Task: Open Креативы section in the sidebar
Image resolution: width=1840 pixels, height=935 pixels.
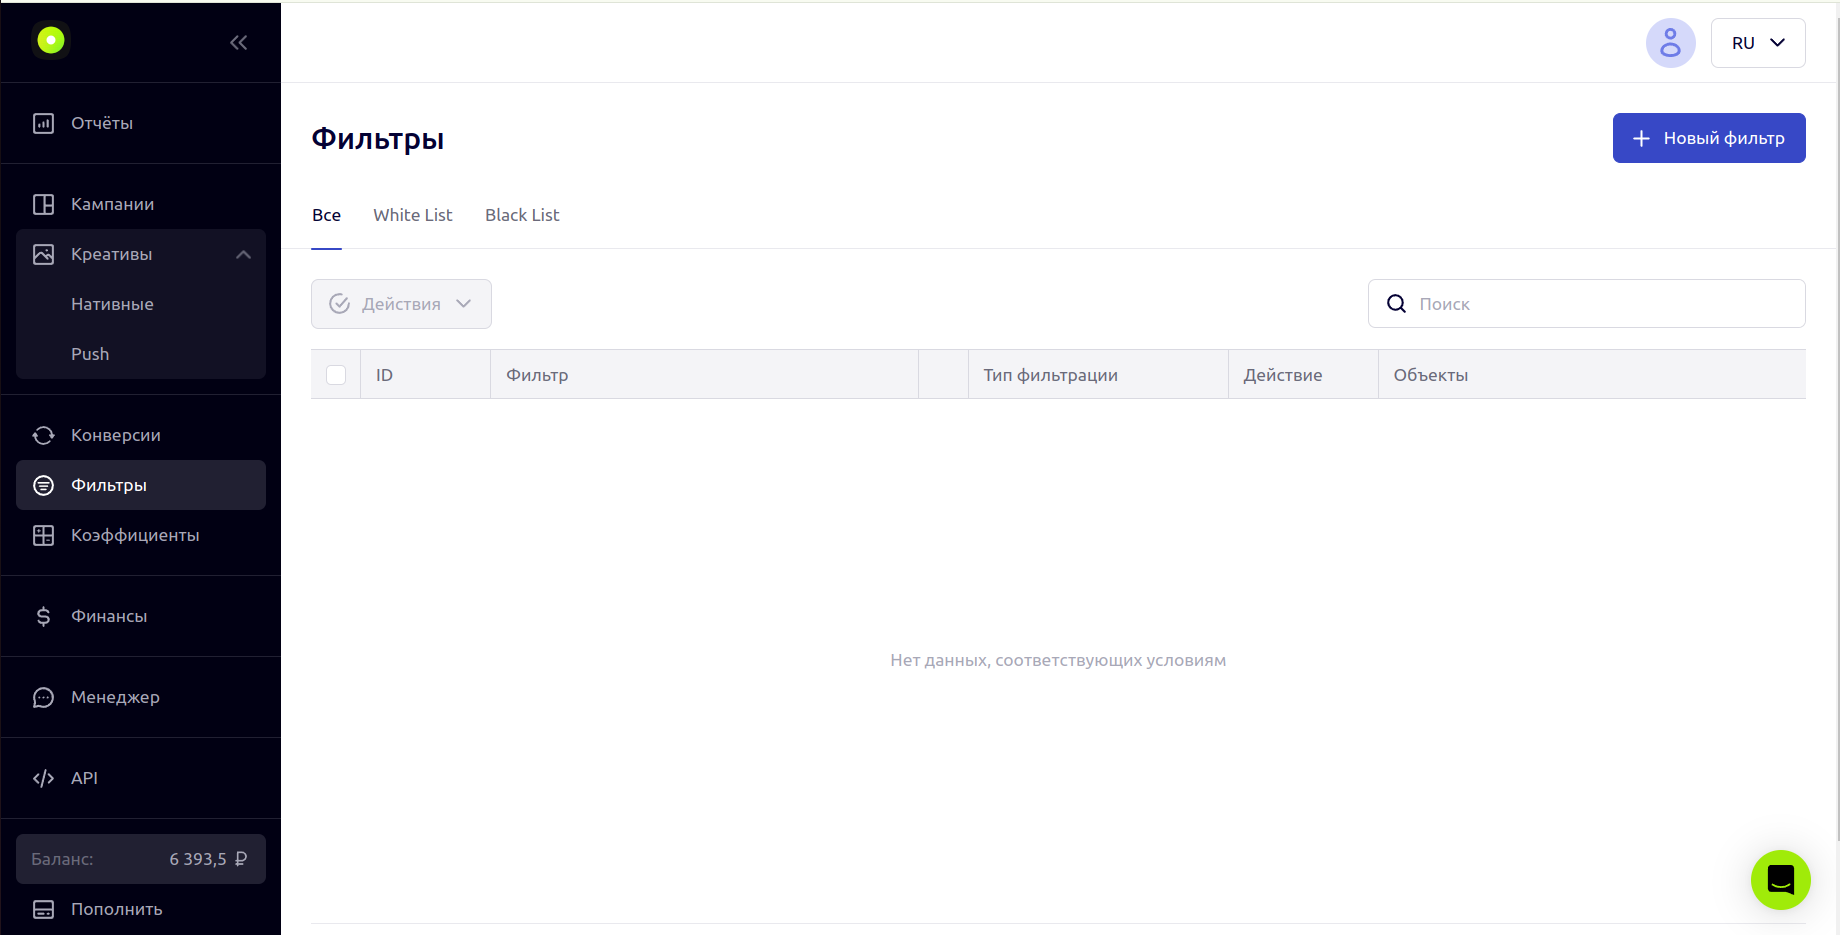Action: (141, 254)
